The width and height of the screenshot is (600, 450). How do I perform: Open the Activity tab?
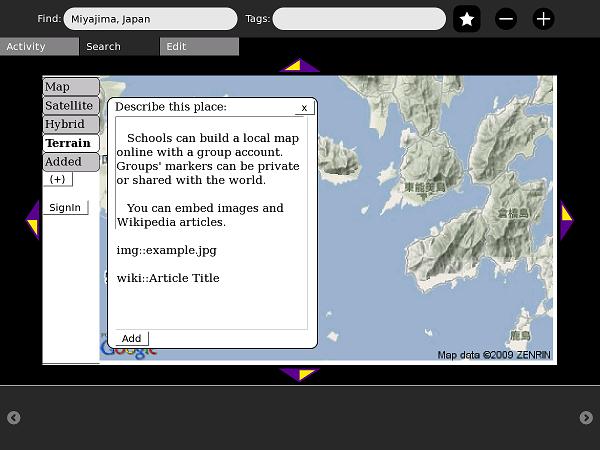tap(39, 47)
